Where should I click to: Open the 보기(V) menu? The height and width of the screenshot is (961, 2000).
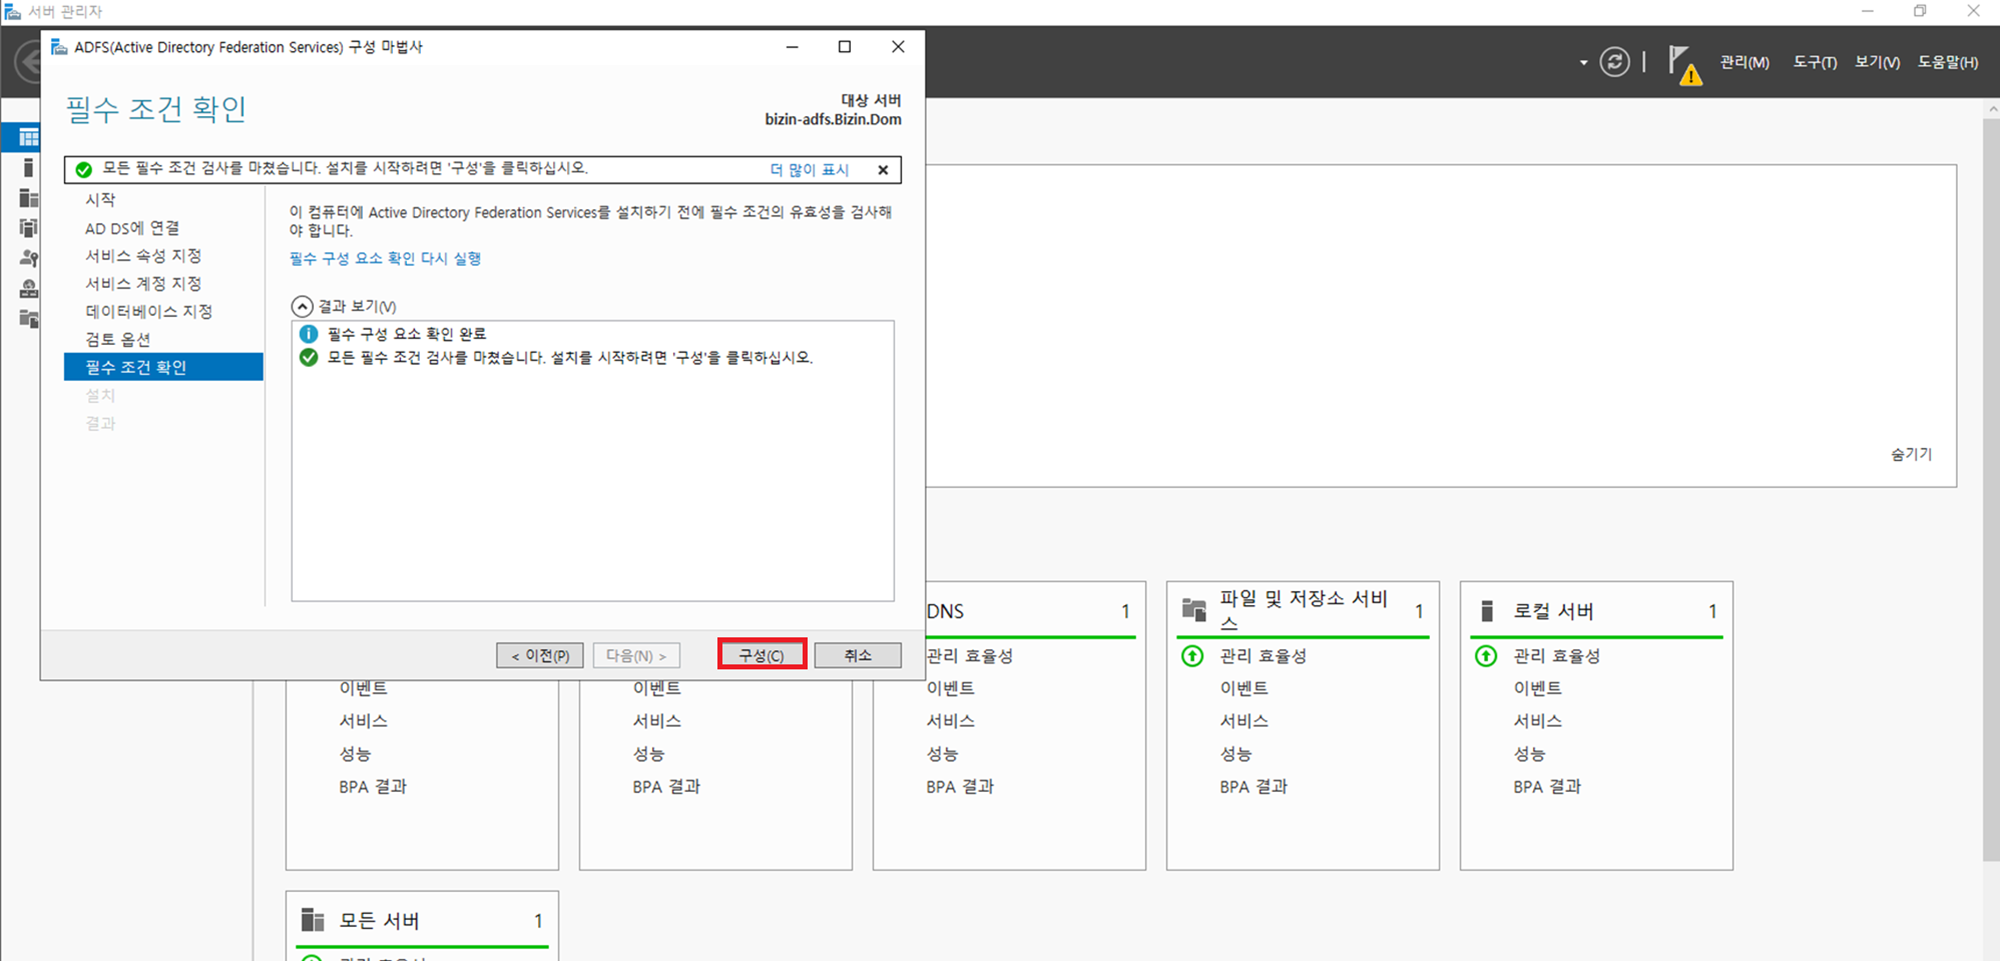1877,62
